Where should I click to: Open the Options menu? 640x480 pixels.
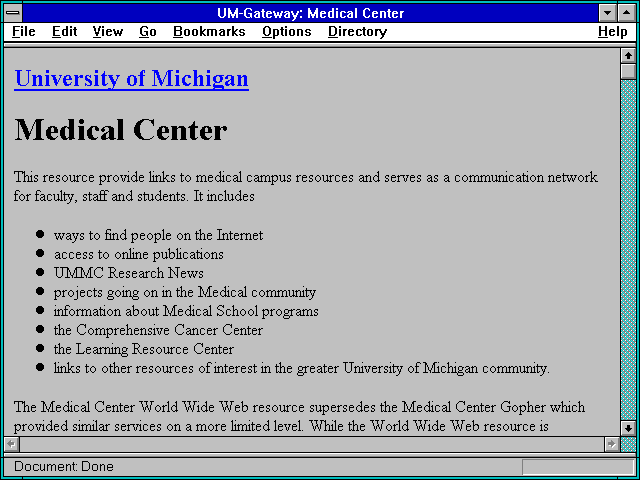tap(287, 32)
